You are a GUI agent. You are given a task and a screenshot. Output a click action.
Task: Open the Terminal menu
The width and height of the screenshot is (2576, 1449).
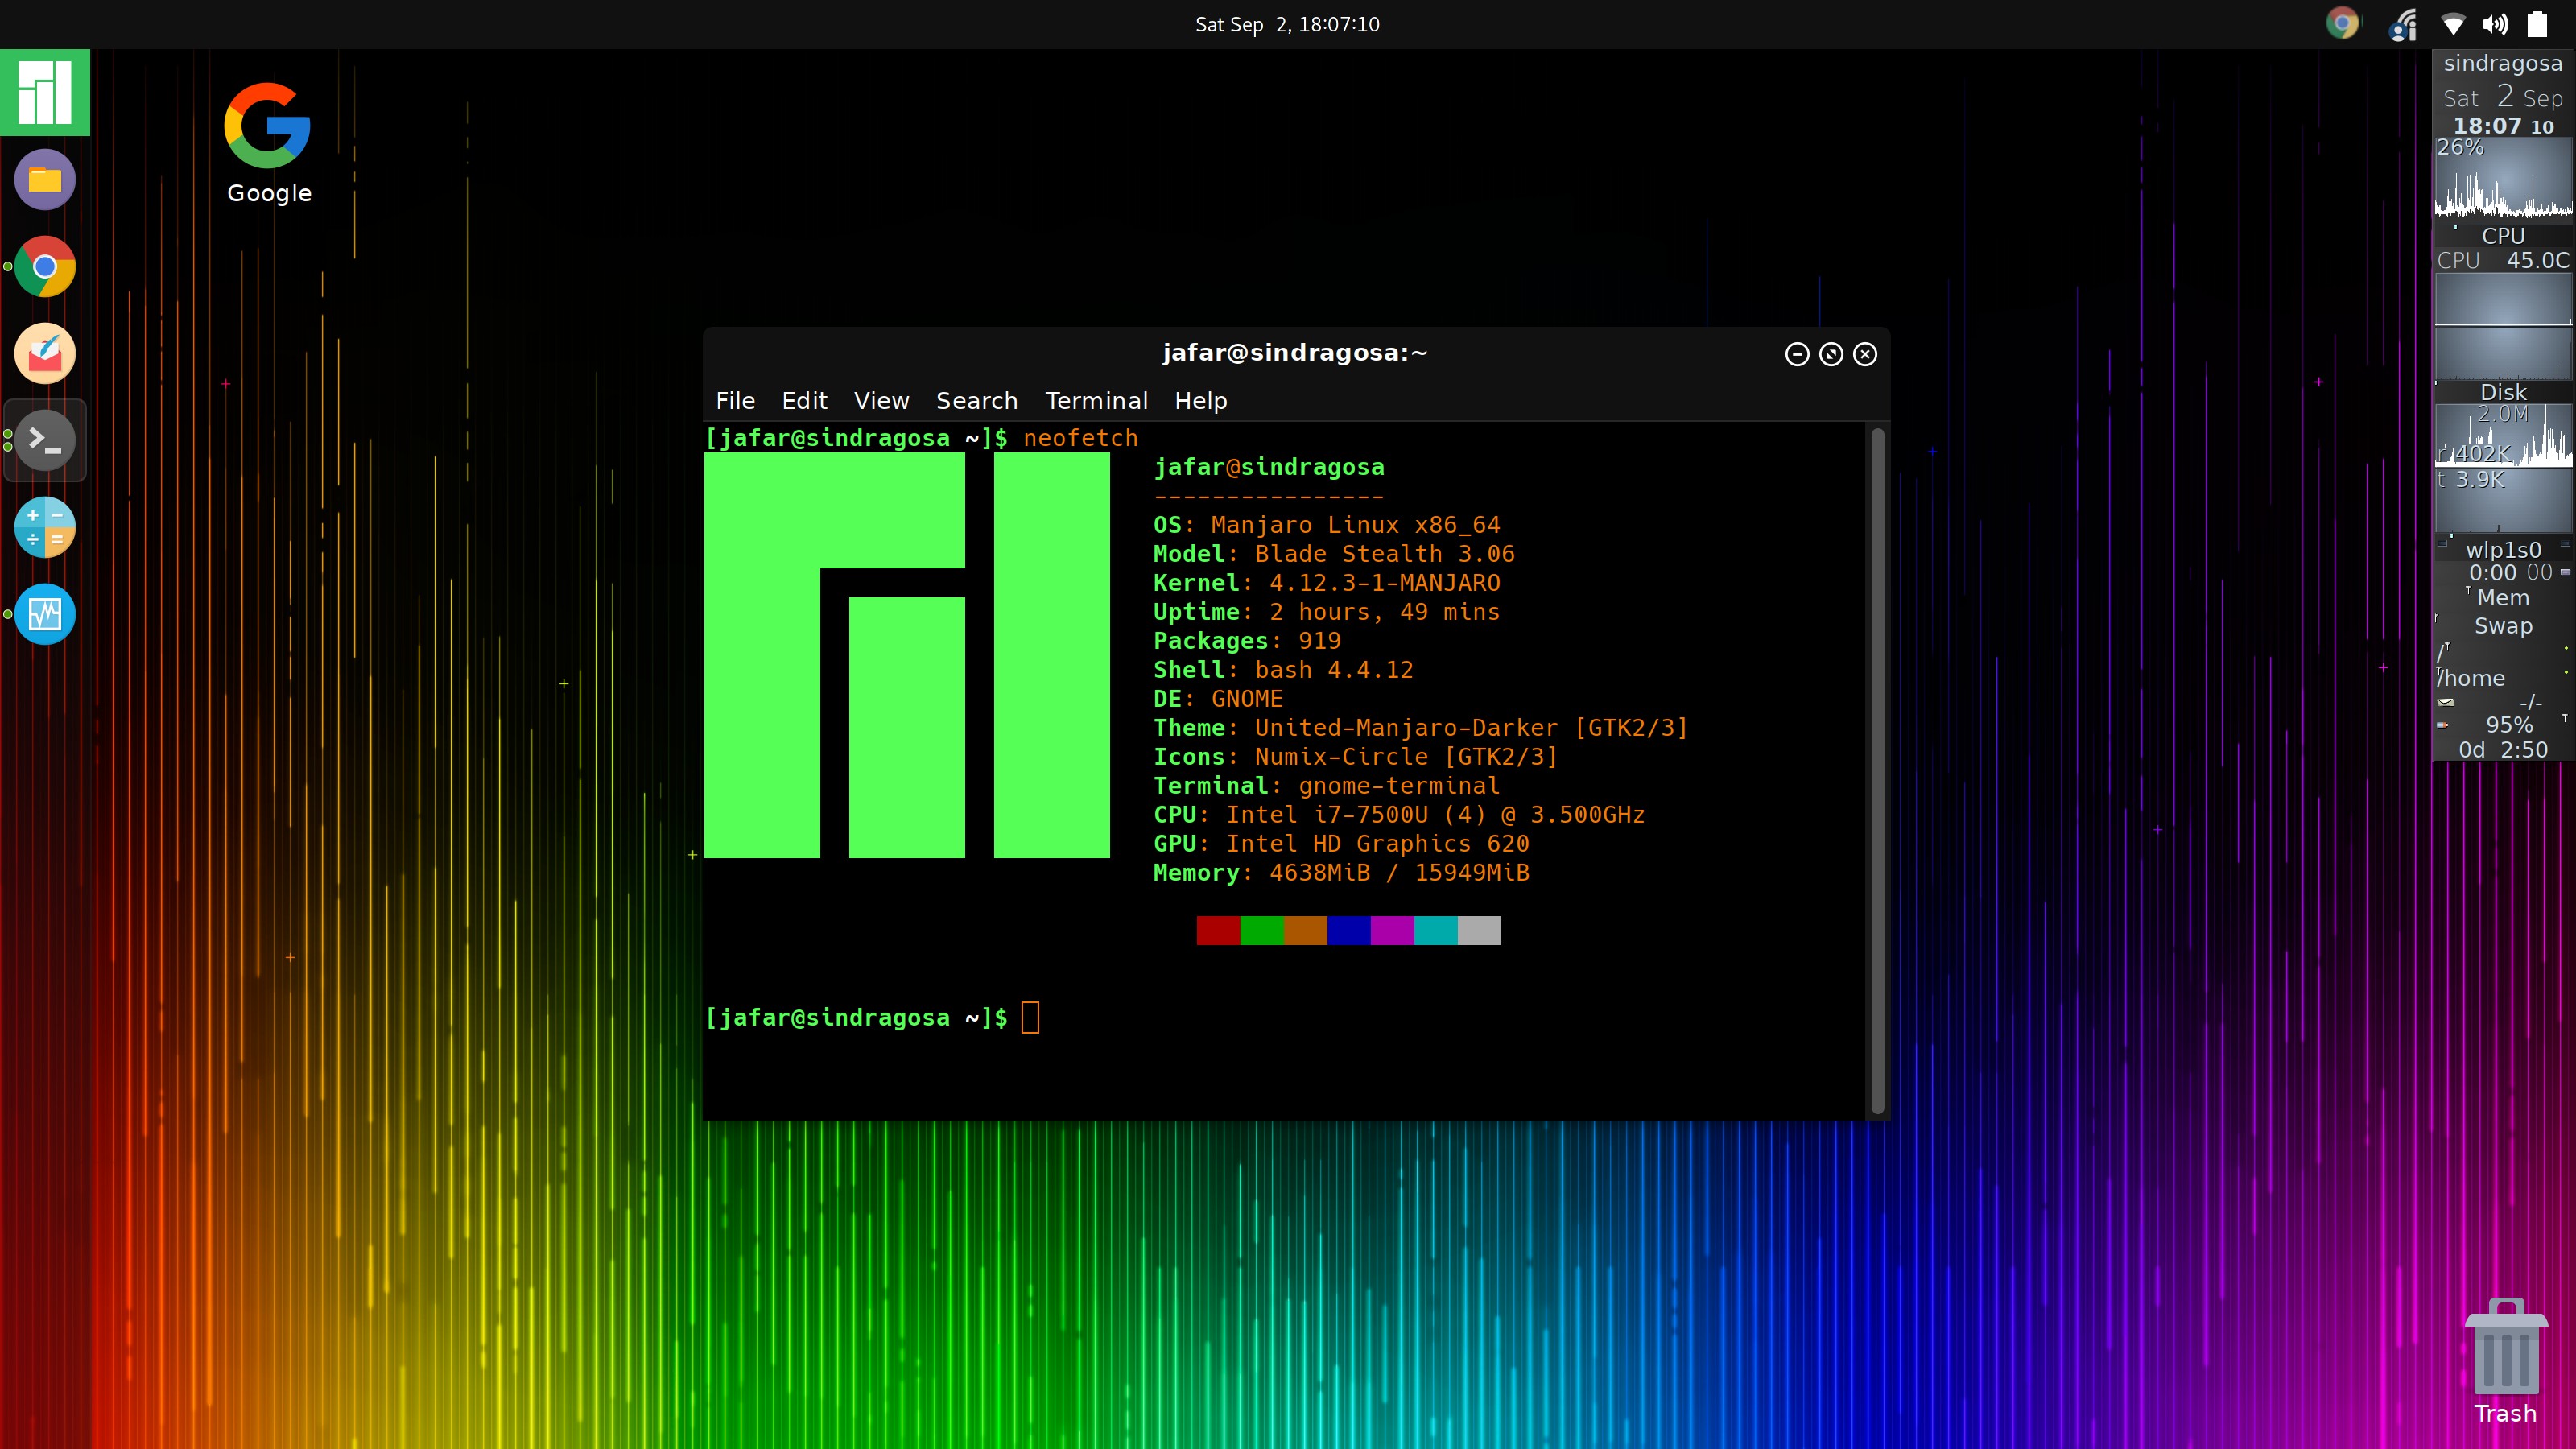(x=1096, y=401)
